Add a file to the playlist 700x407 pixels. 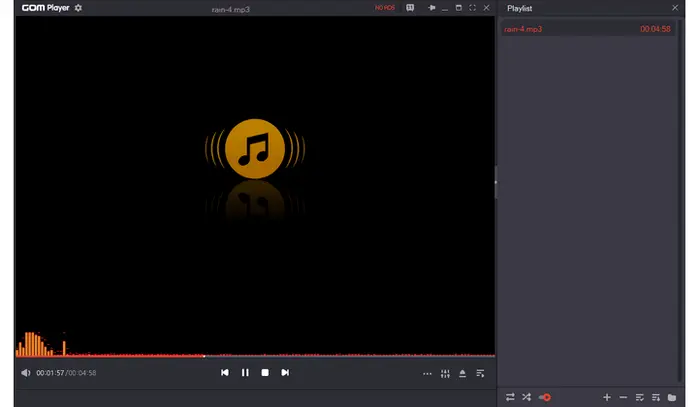(607, 397)
